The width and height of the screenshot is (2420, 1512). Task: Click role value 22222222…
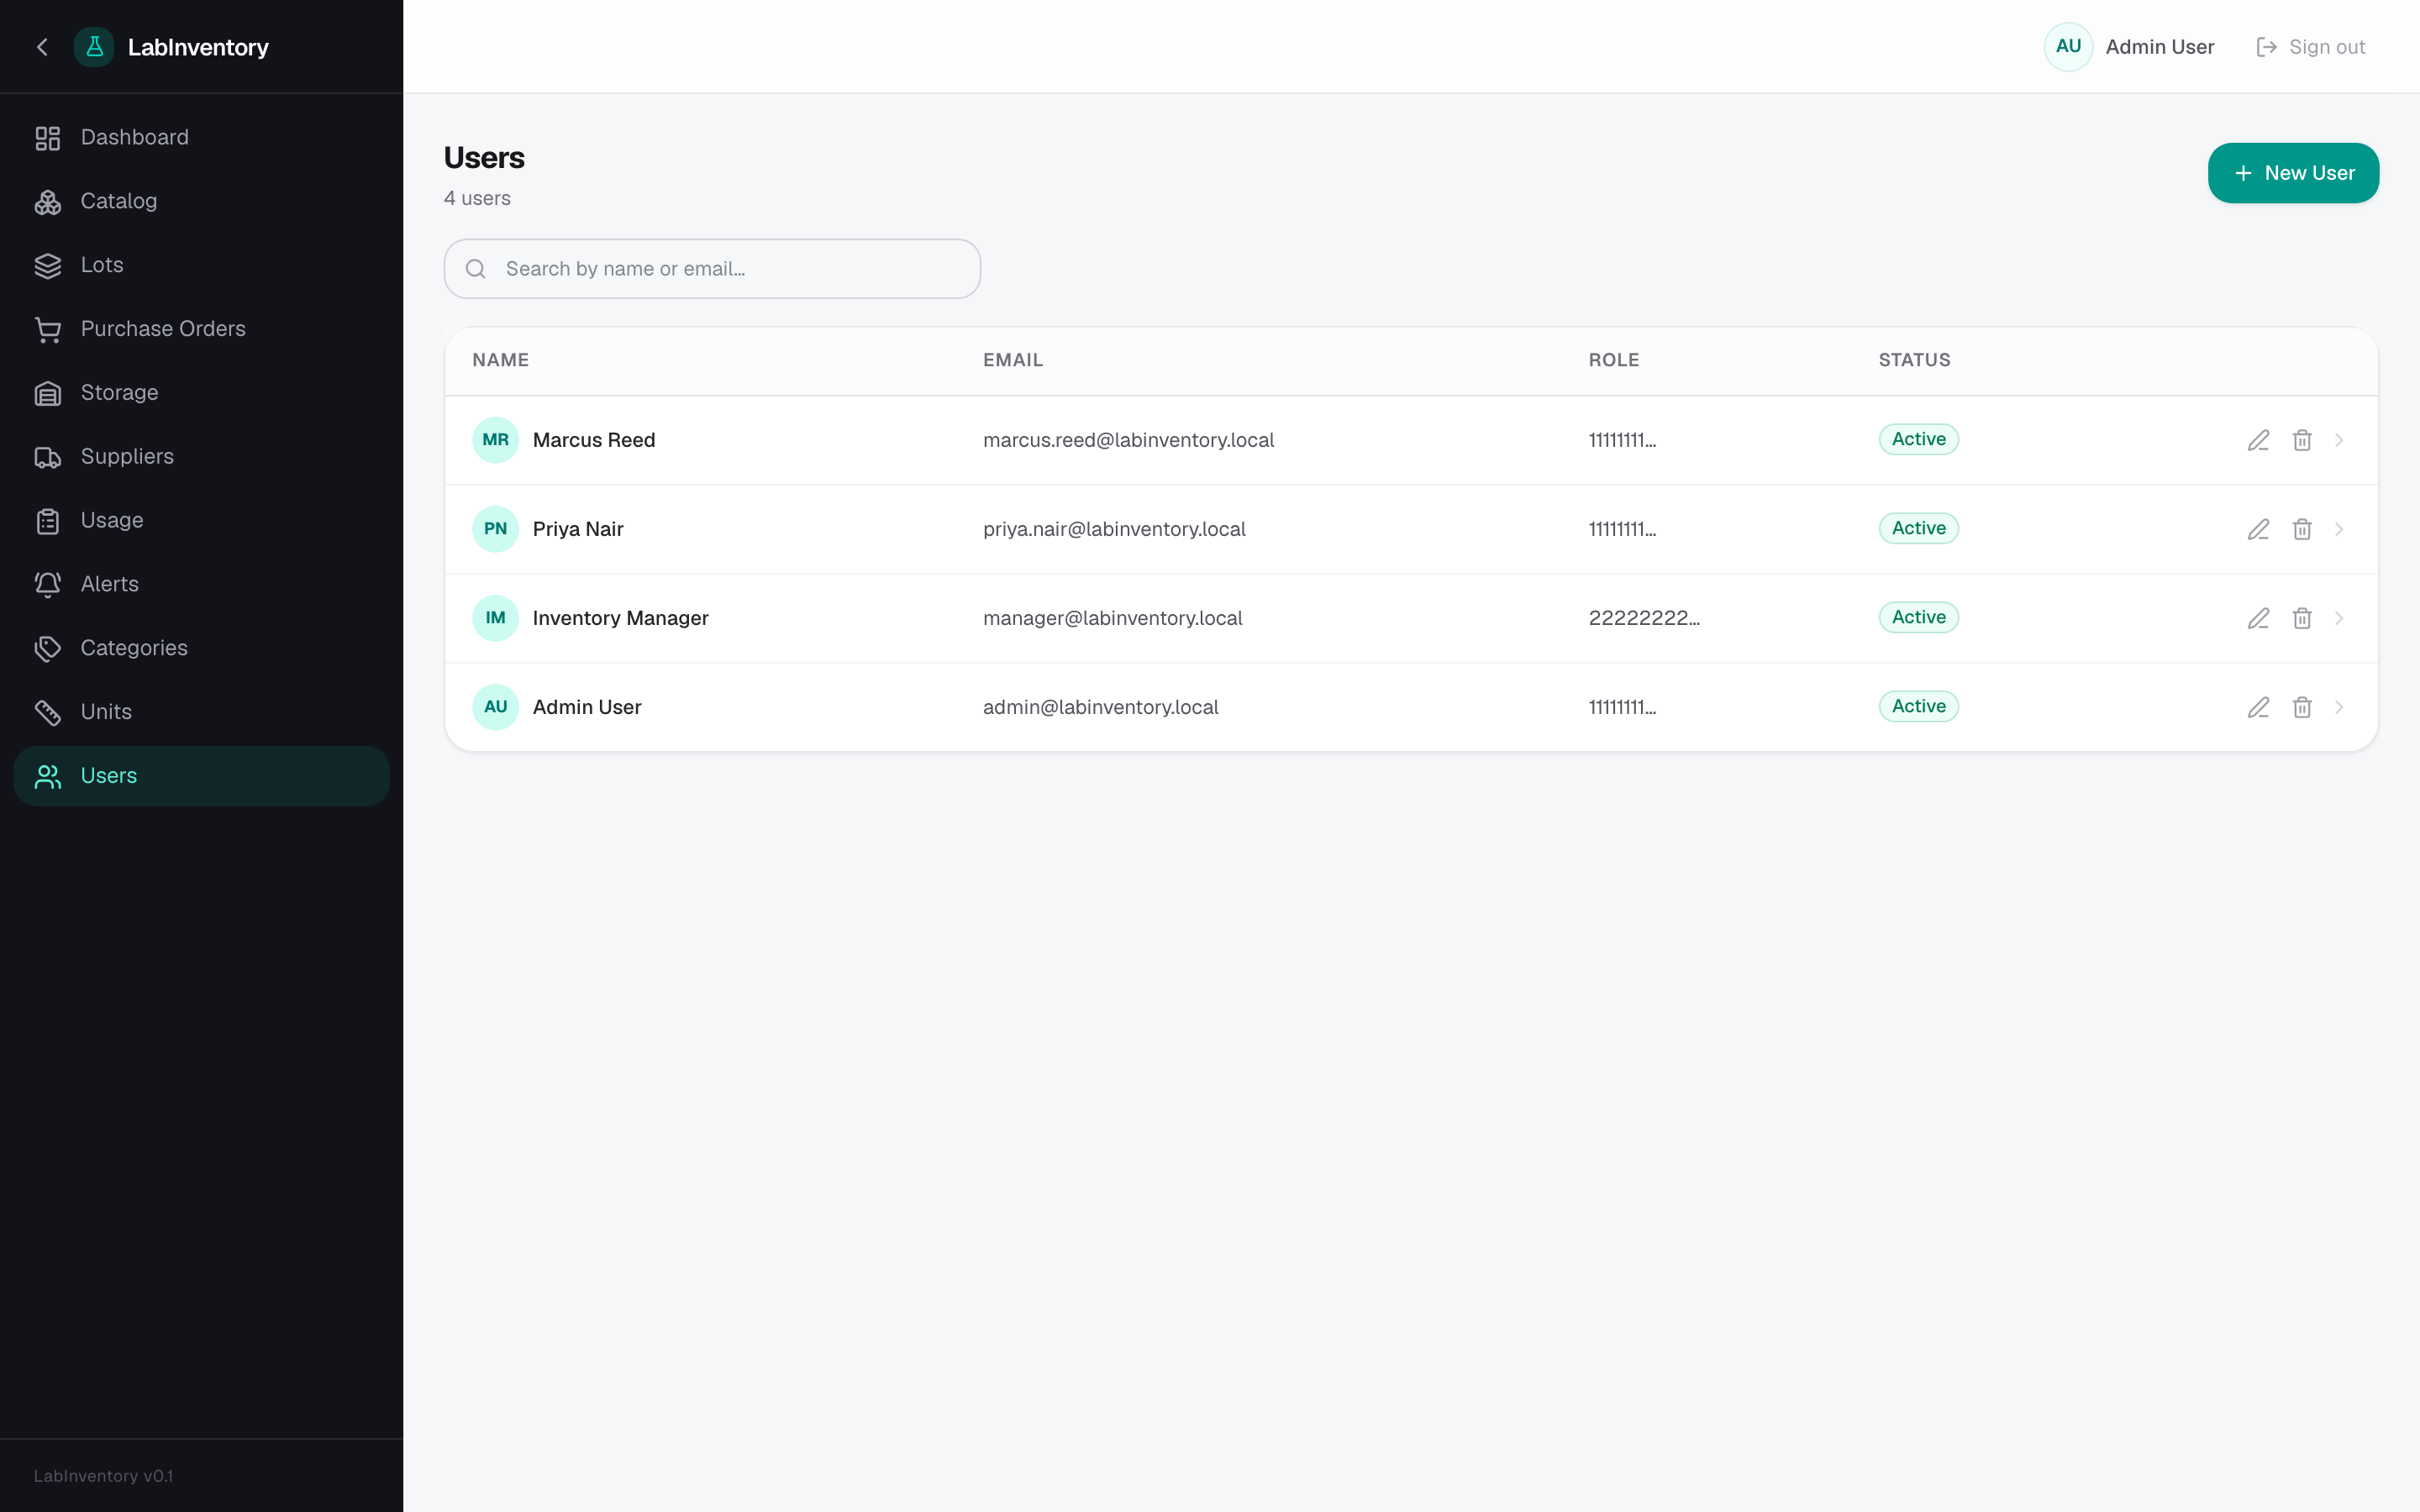coord(1644,618)
